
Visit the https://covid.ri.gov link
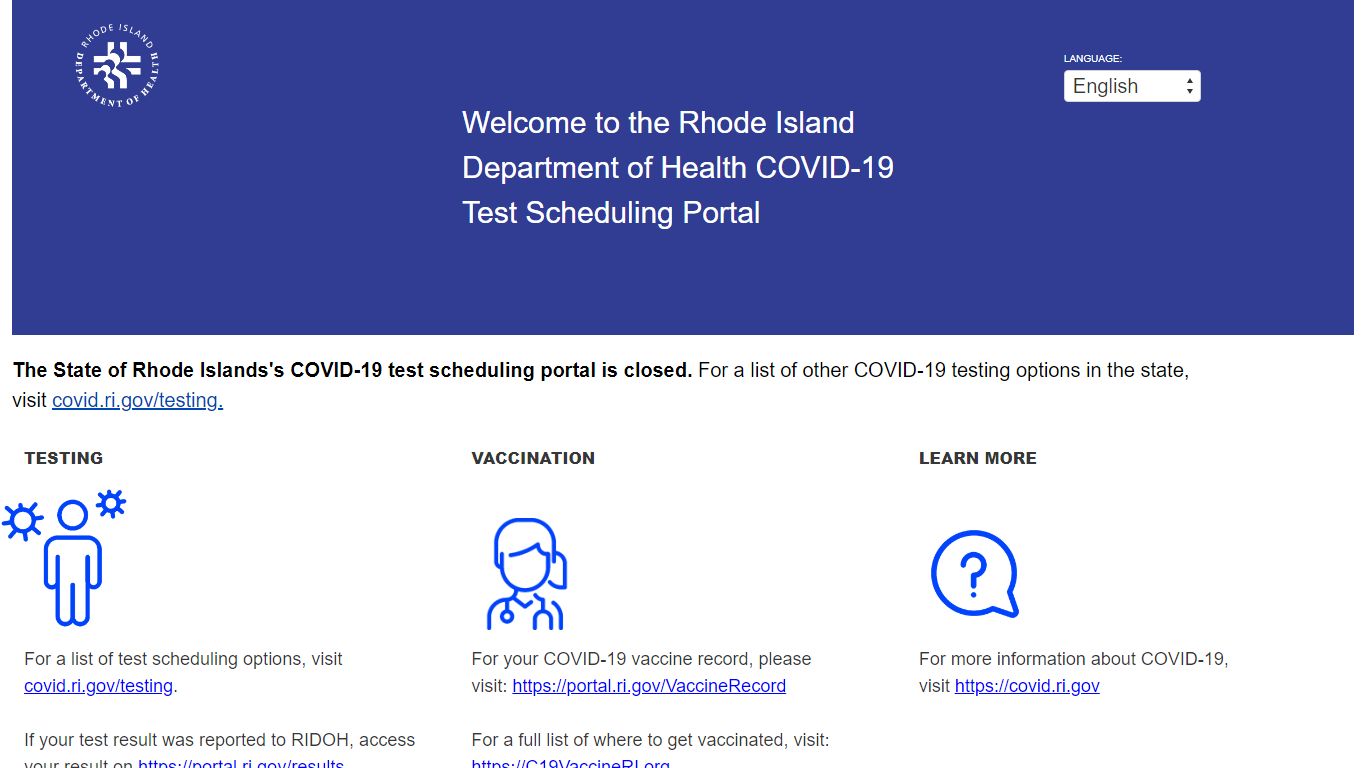pyautogui.click(x=1027, y=686)
